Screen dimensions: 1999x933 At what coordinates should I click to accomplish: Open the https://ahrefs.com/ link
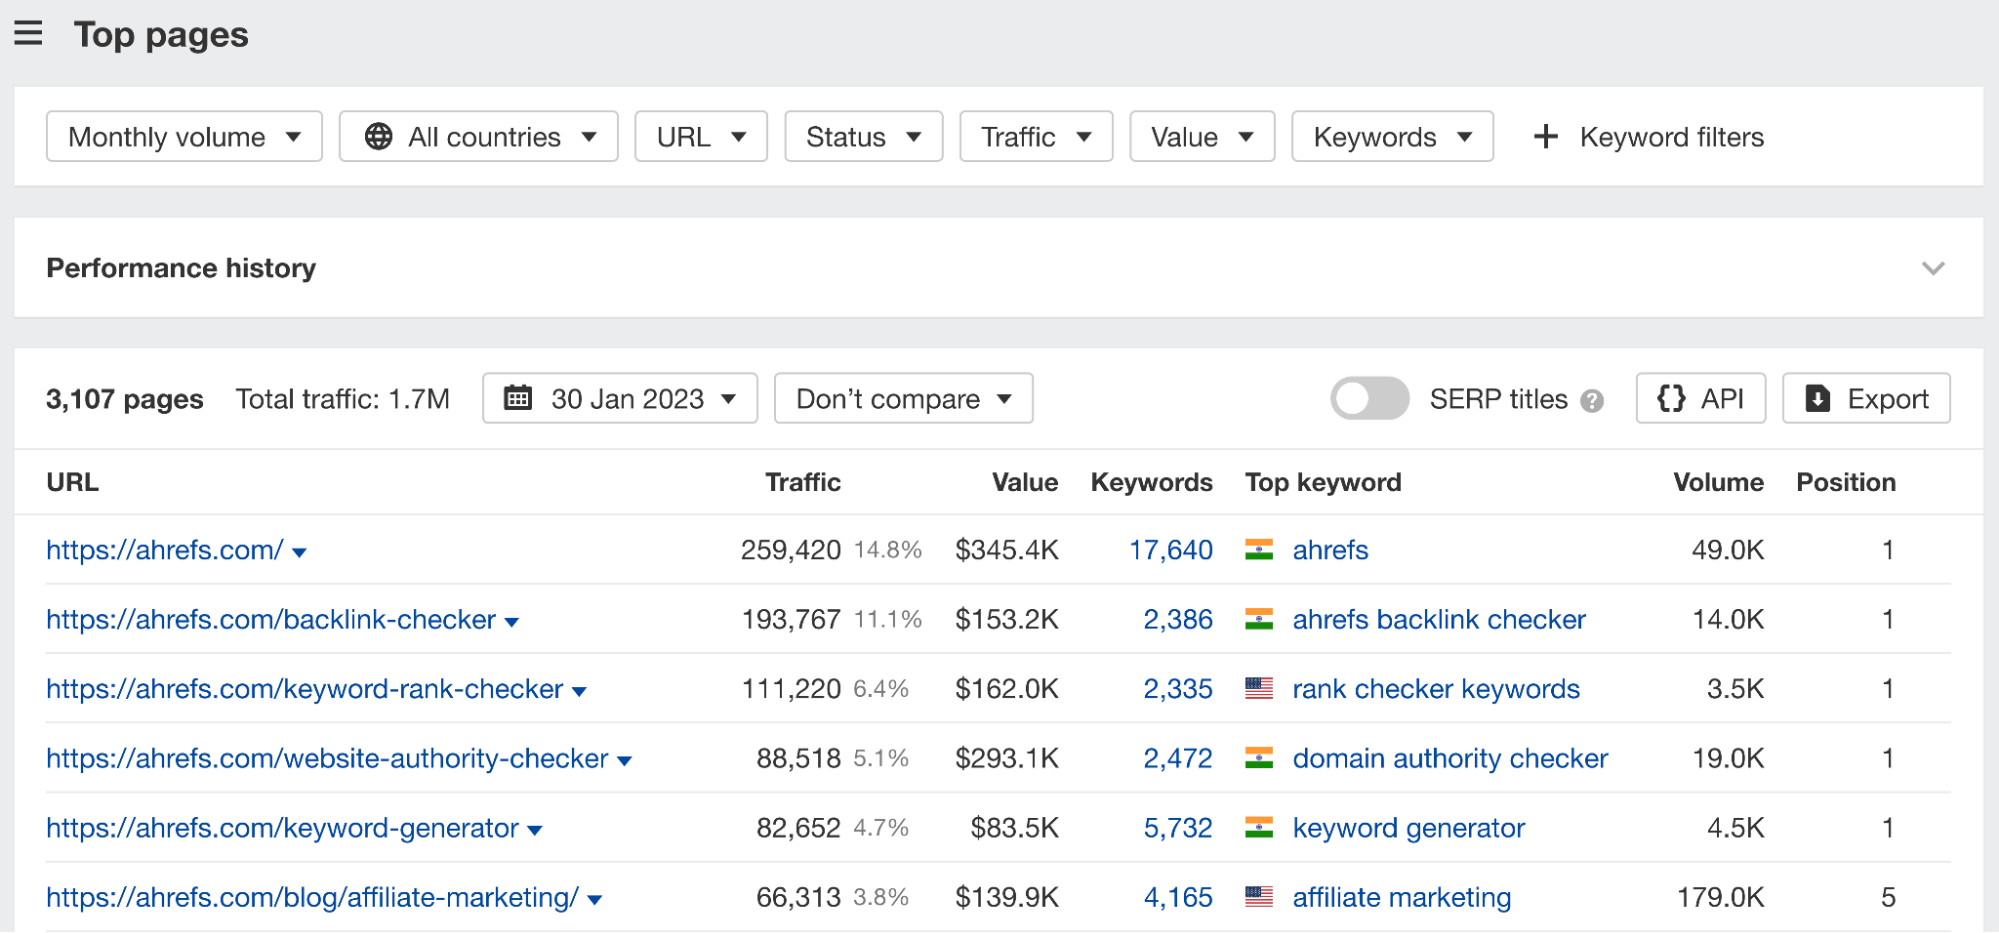tap(165, 550)
